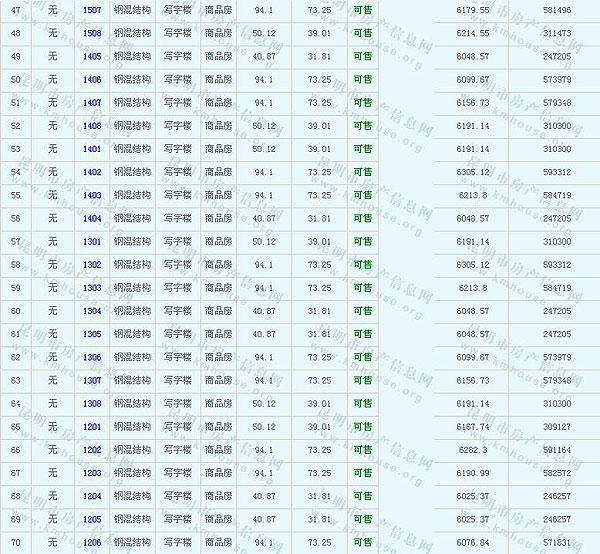Screen dimensions: 600x554
Task: Open unit 1203 link
Action: [x=92, y=473]
